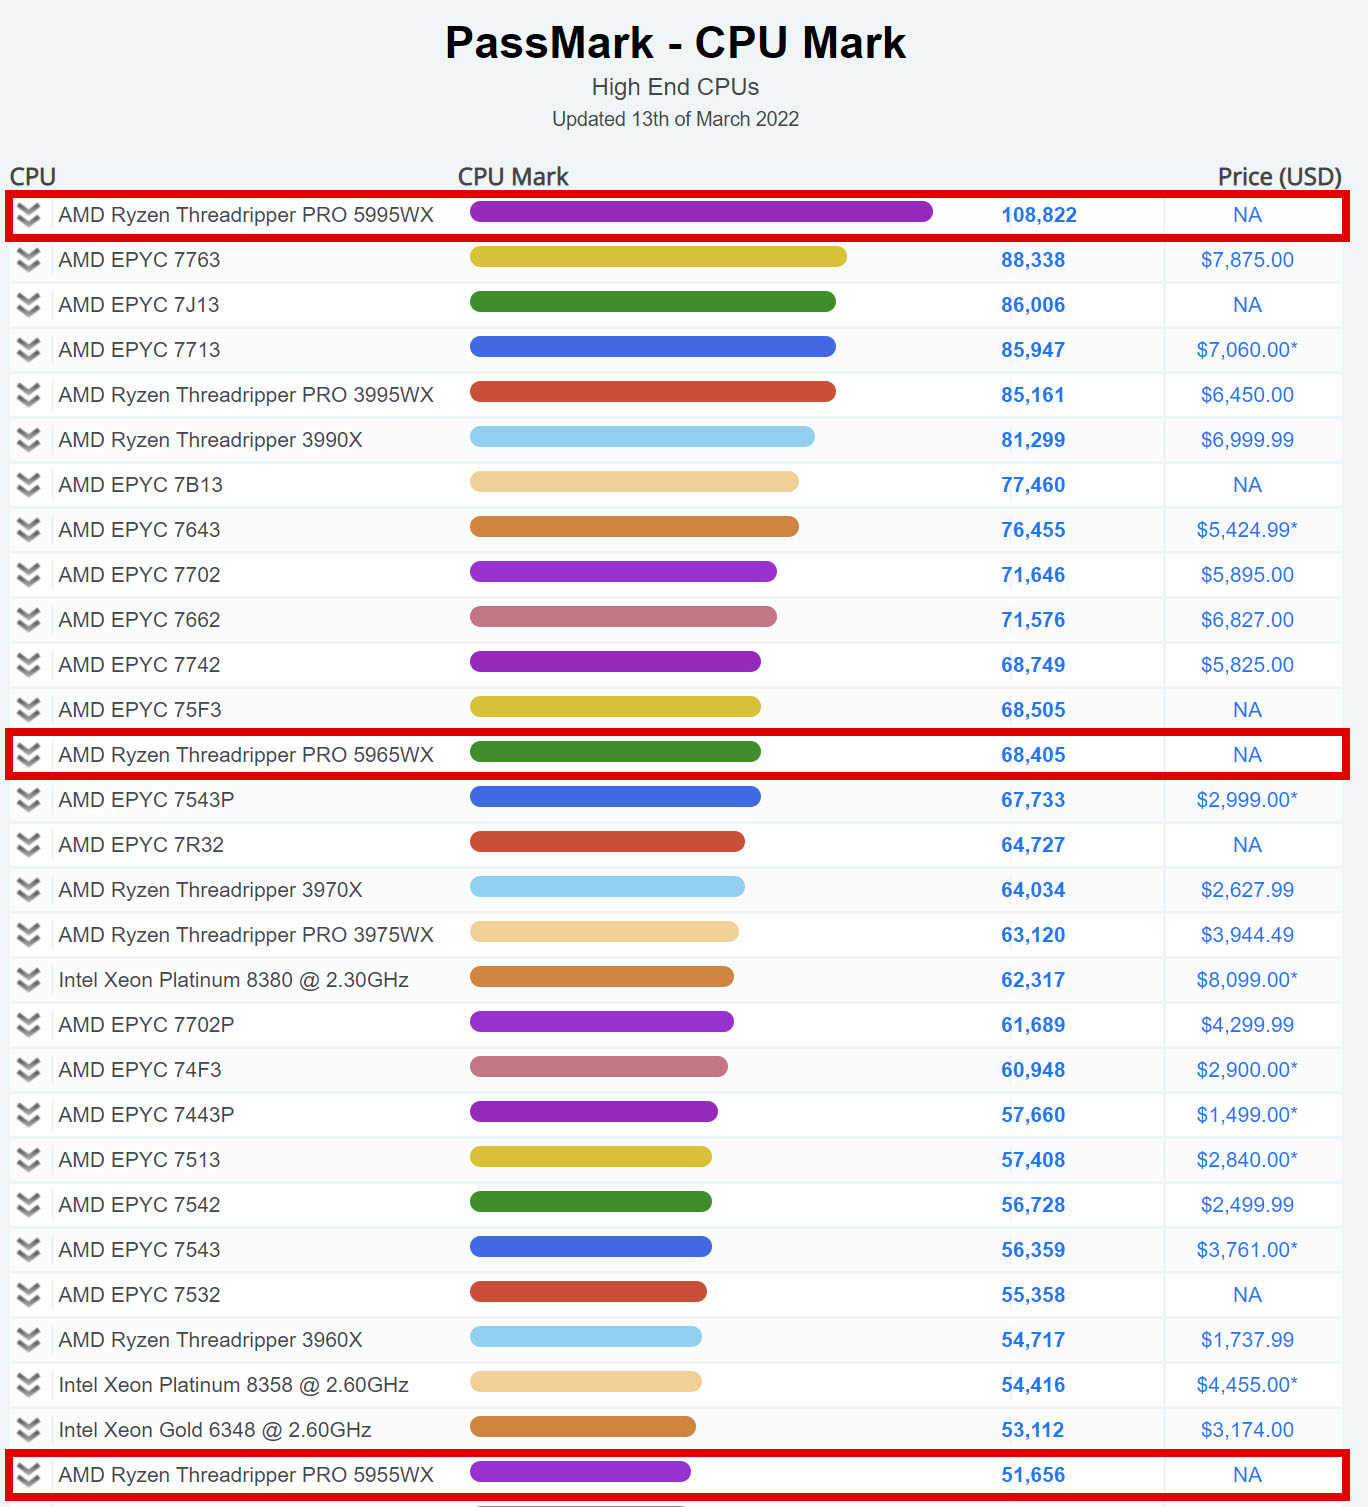Expand the AMD Ryzen Threadripper PRO 5995WX row chevron

[29, 215]
